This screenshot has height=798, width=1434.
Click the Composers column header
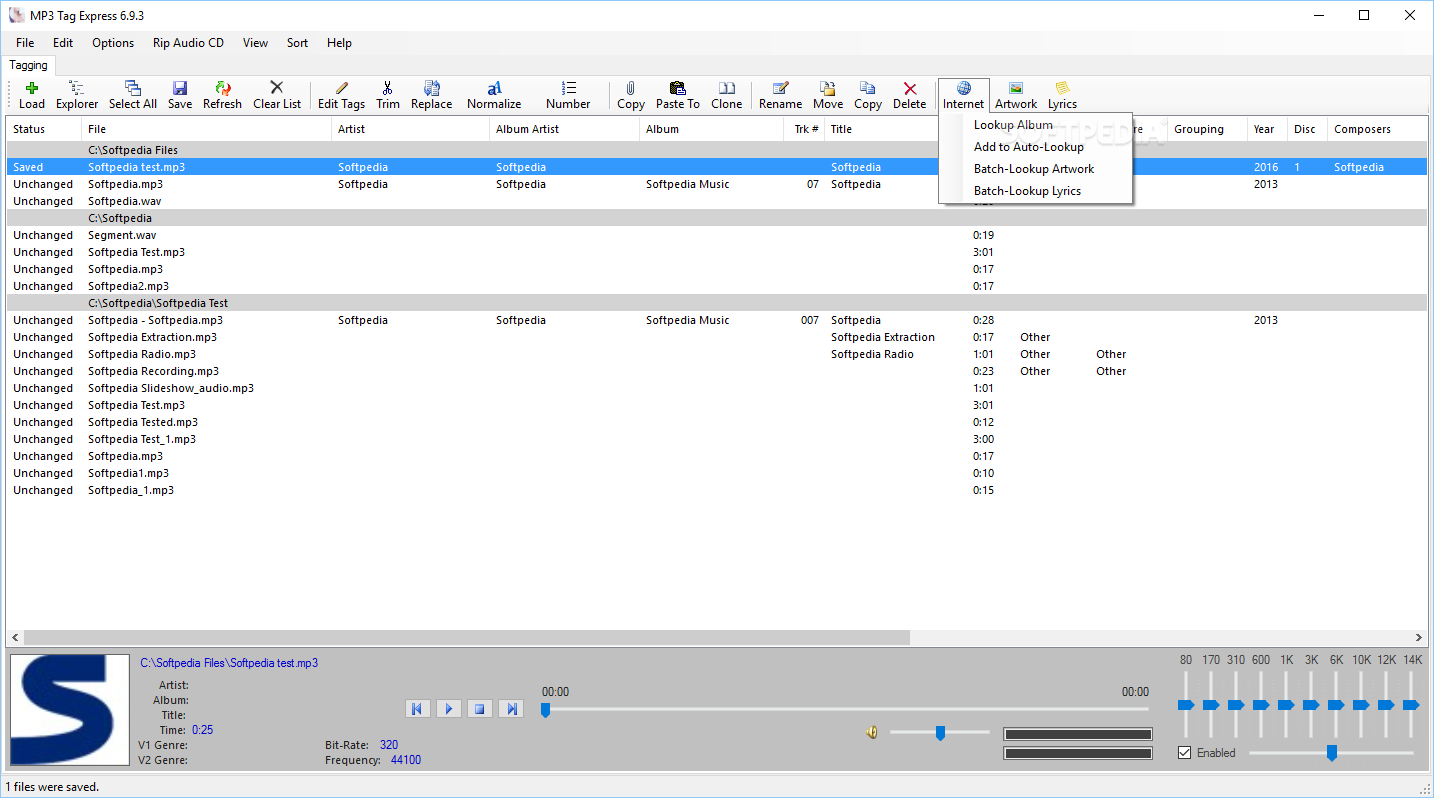[x=1377, y=129]
